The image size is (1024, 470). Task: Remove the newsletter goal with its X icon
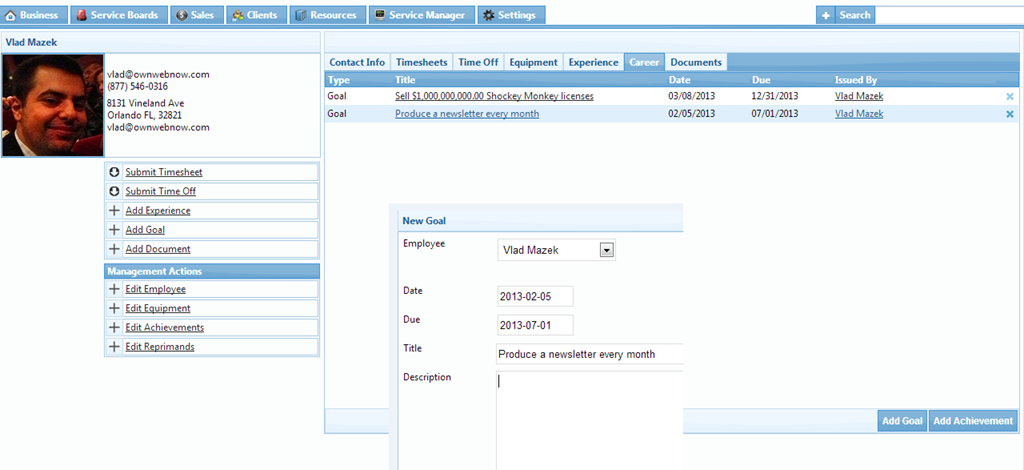1009,114
